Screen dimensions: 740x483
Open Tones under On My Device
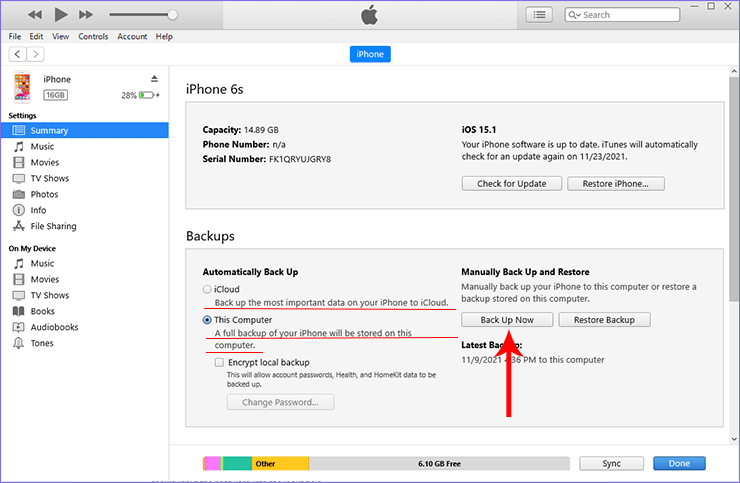point(42,343)
